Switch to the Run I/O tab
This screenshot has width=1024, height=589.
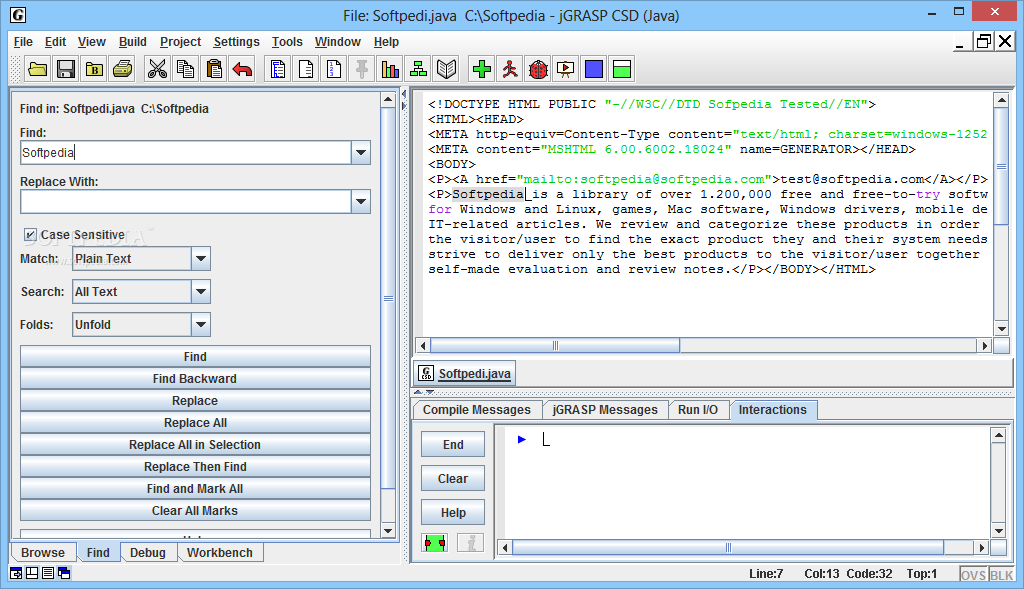(x=697, y=409)
